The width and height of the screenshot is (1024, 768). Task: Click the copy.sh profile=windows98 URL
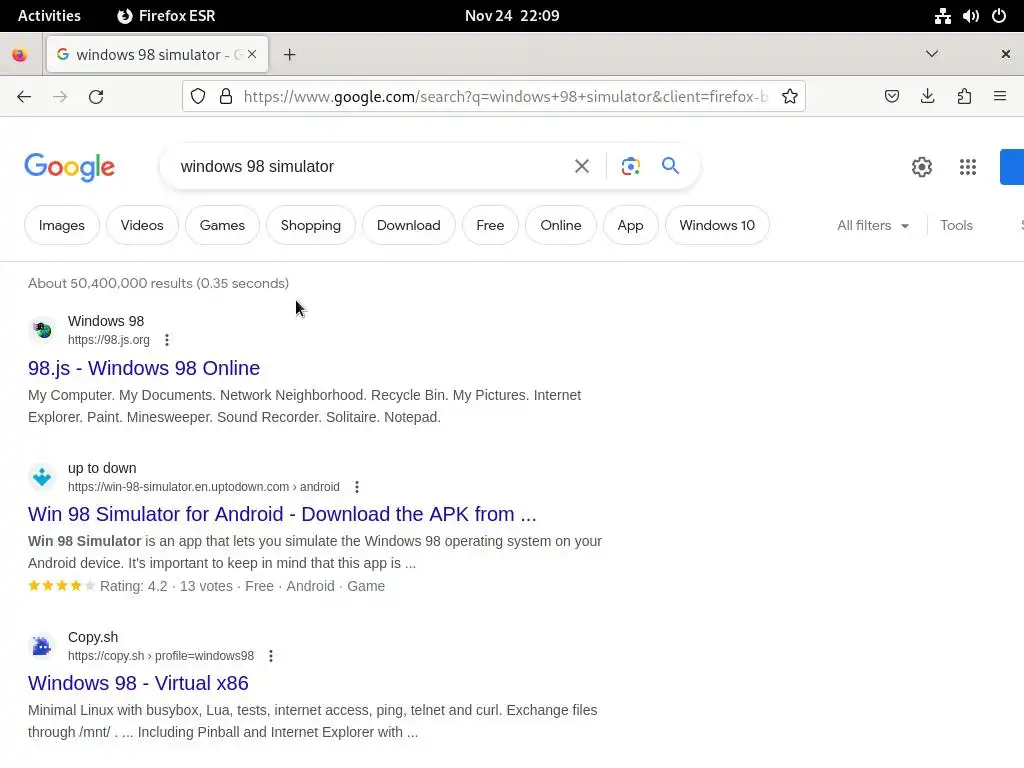tap(161, 656)
